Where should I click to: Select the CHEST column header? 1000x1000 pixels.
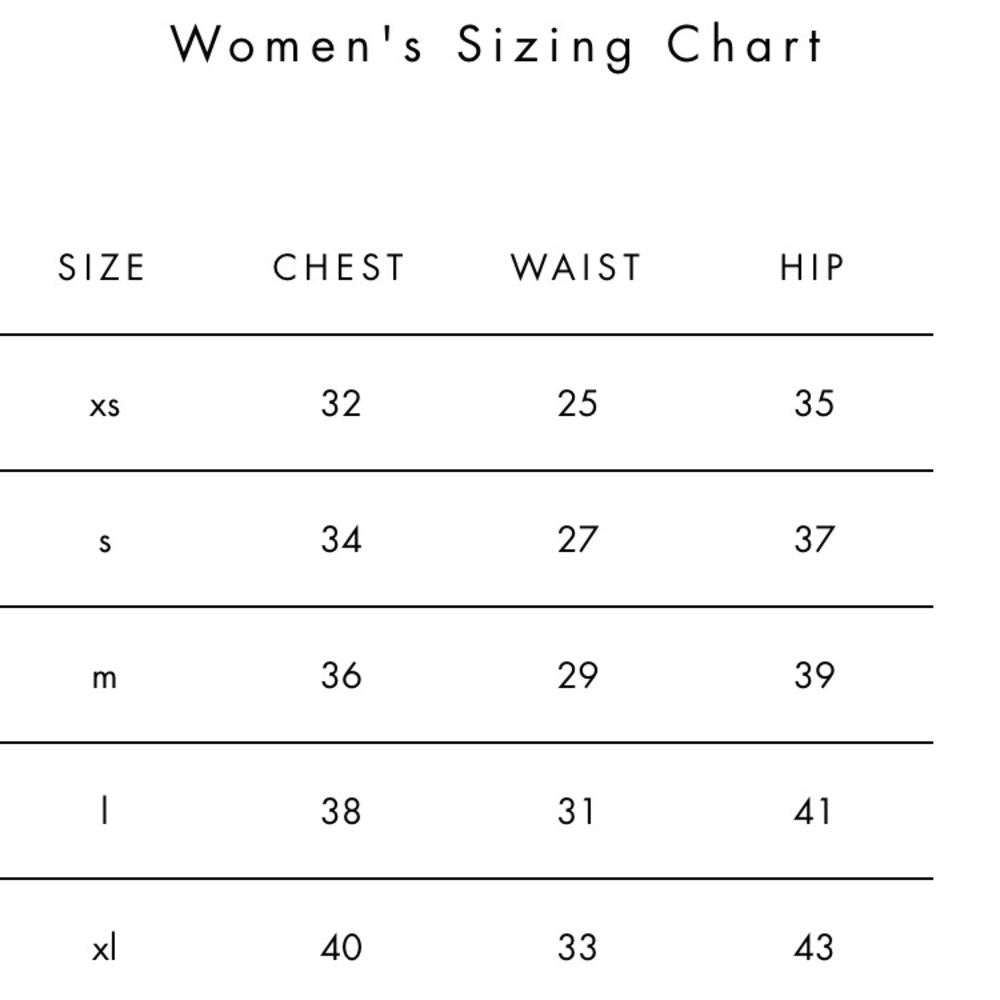pyautogui.click(x=339, y=267)
